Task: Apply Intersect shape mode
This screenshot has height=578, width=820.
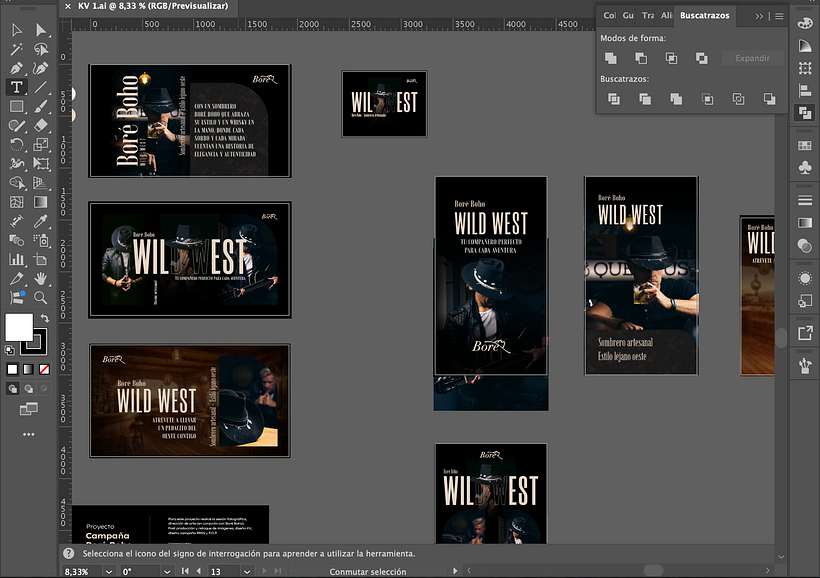Action: [671, 58]
